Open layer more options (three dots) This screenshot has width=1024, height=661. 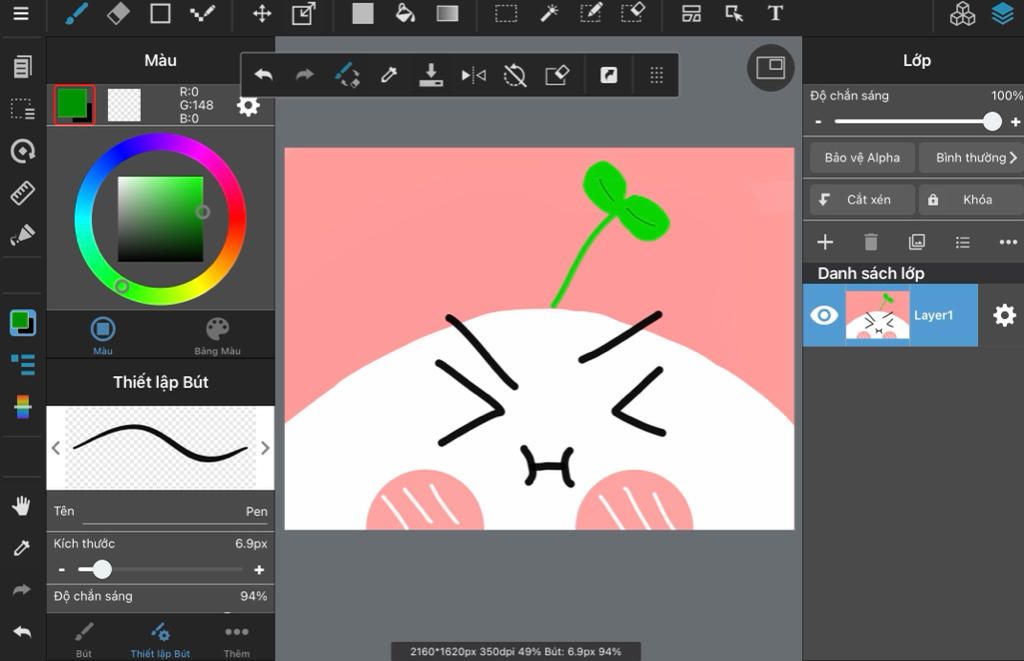tap(1008, 242)
